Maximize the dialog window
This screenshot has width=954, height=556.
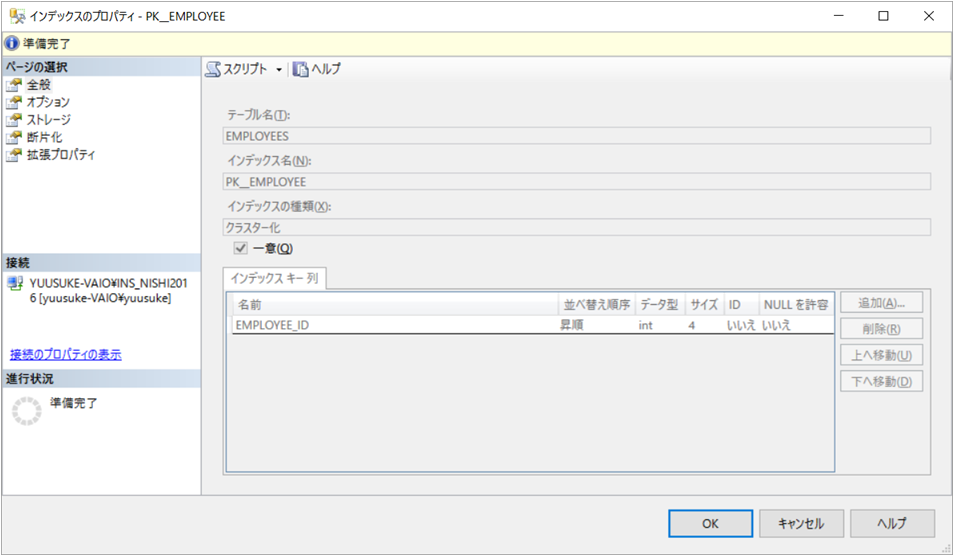click(883, 16)
